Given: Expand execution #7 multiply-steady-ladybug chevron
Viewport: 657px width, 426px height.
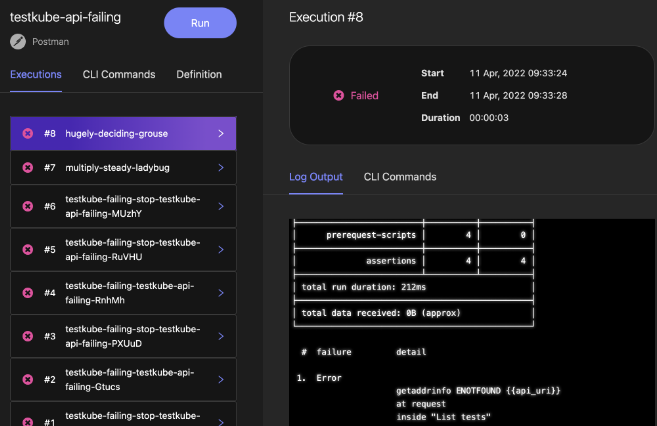Looking at the screenshot, I should [221, 168].
